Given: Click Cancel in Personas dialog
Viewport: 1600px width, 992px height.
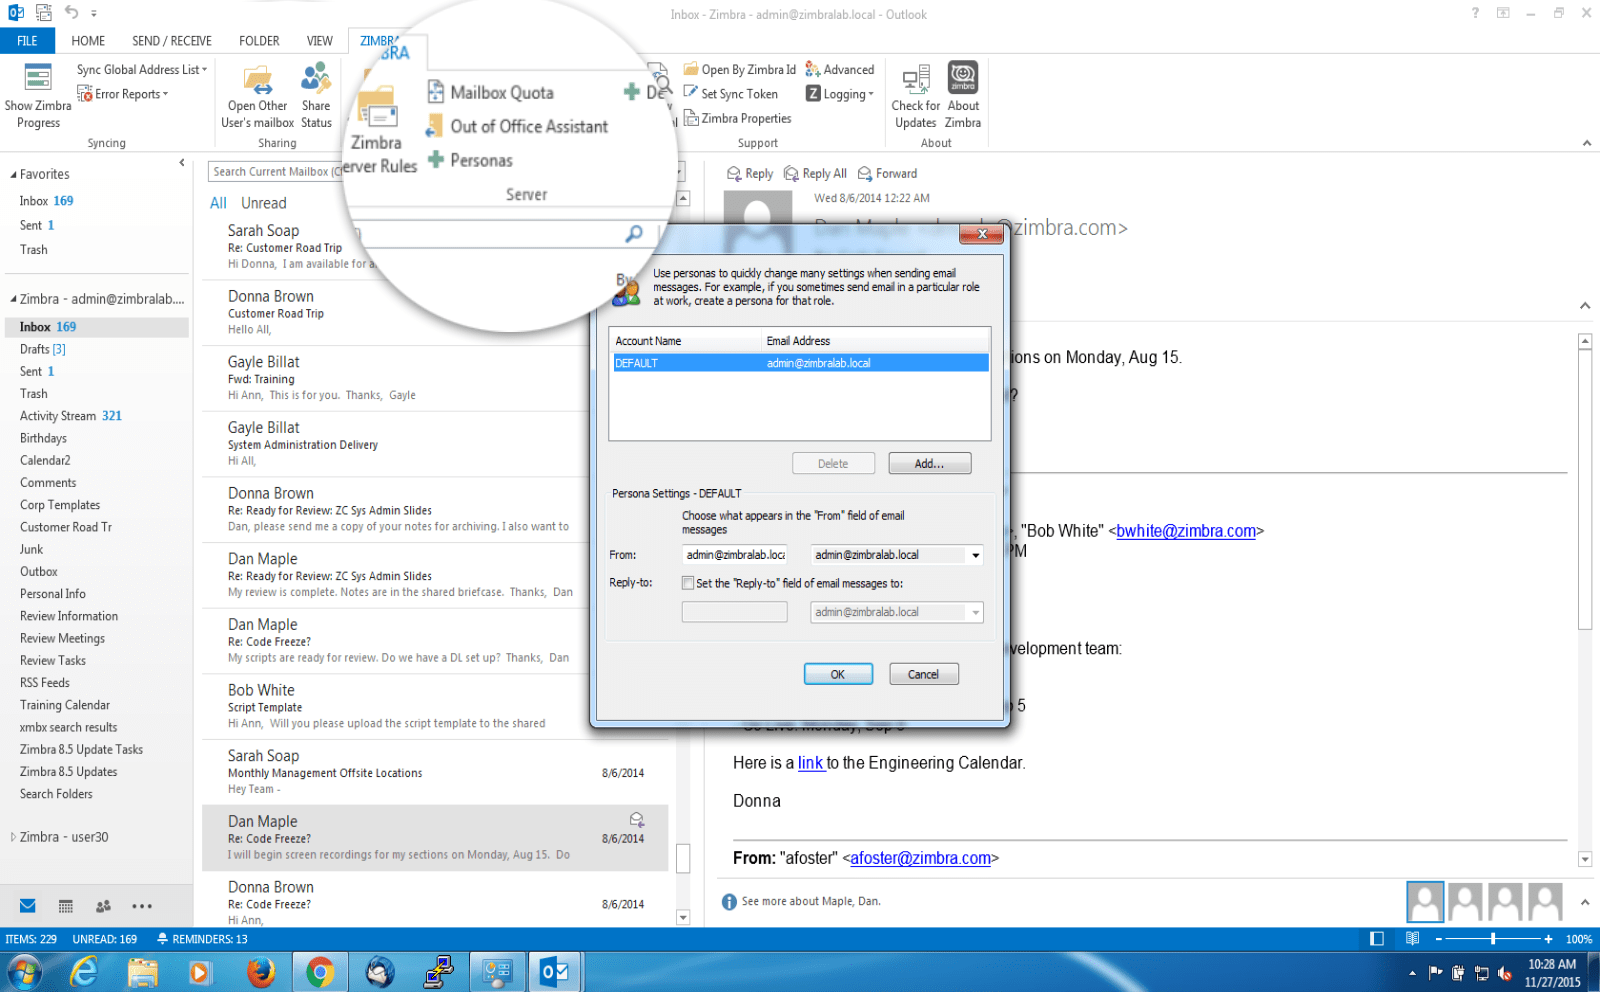Looking at the screenshot, I should coord(923,674).
